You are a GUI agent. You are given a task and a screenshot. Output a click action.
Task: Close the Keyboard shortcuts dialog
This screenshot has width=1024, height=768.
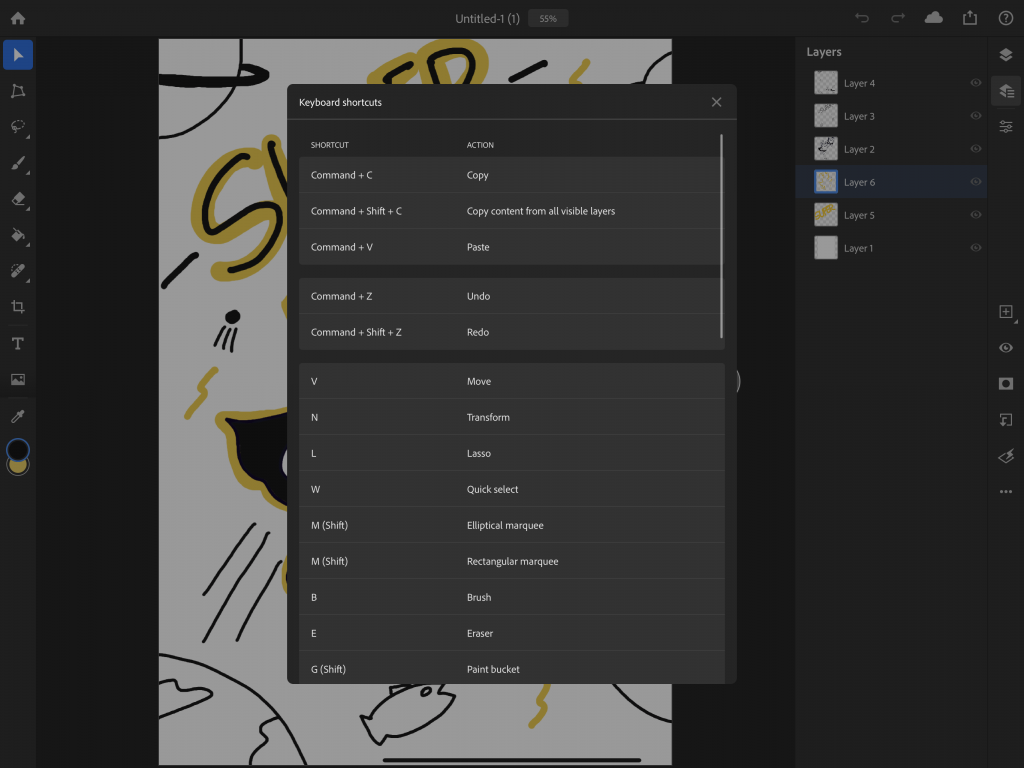coord(716,102)
